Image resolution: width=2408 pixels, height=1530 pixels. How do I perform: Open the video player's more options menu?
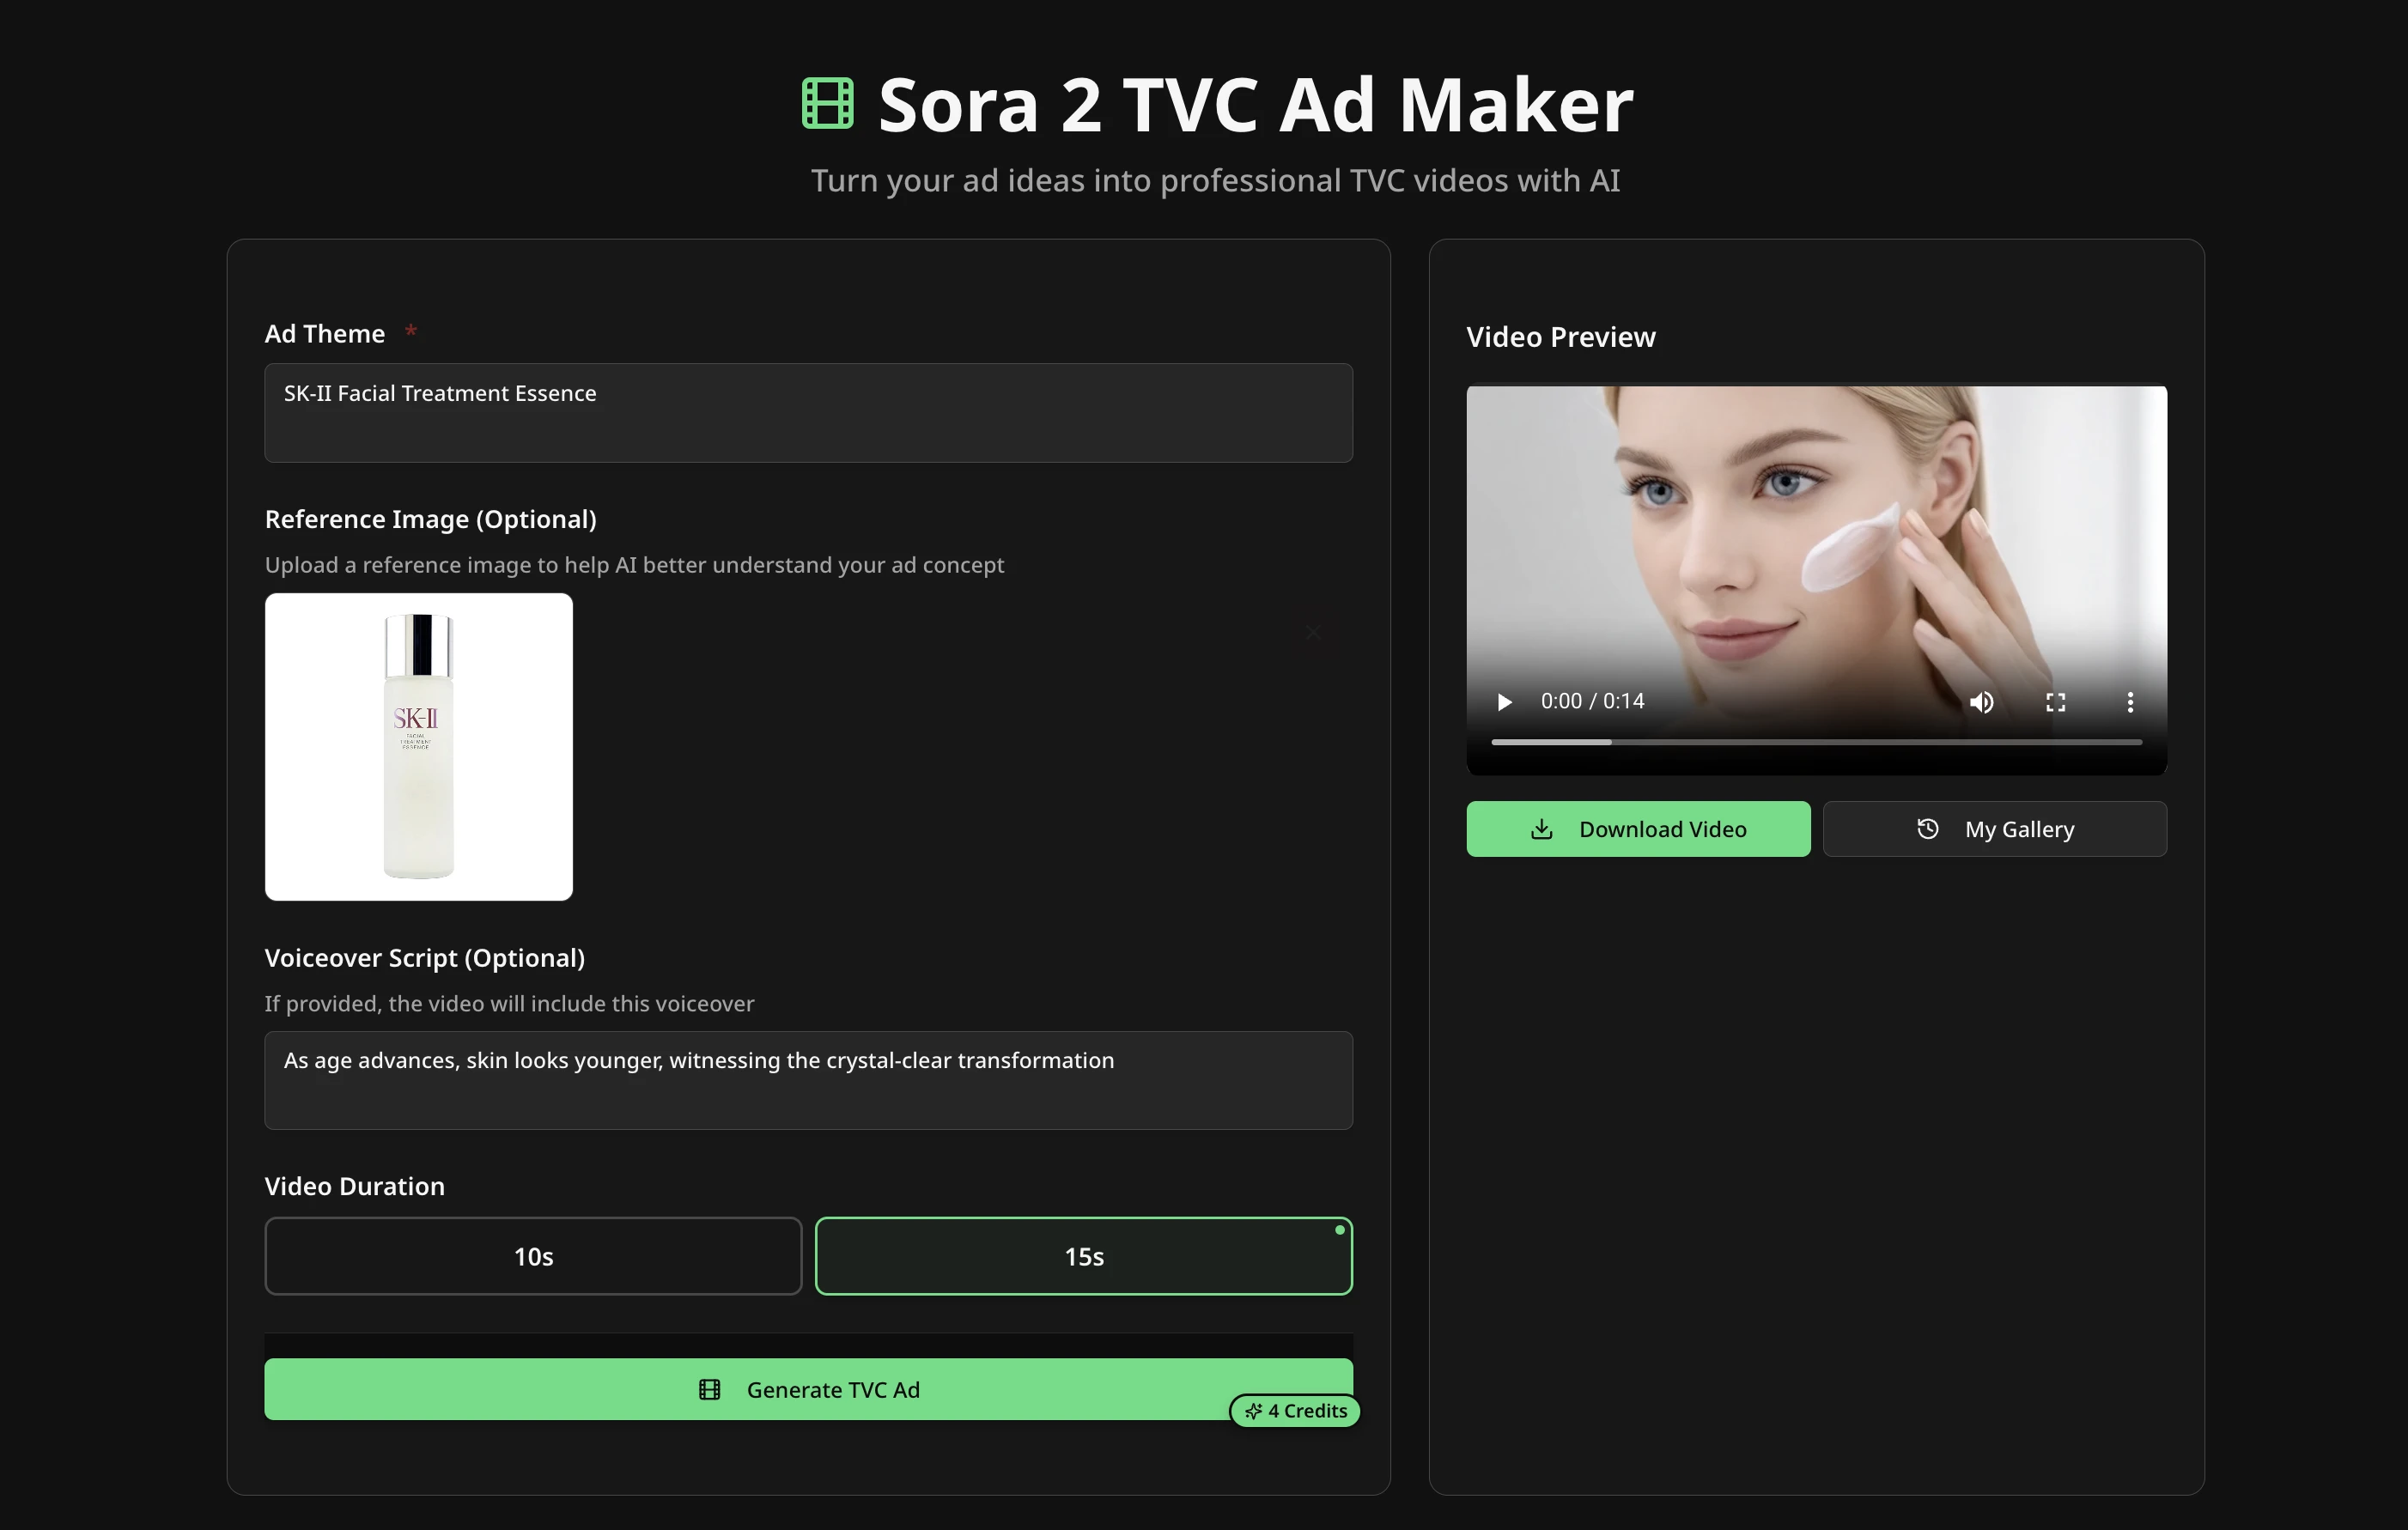tap(2130, 702)
